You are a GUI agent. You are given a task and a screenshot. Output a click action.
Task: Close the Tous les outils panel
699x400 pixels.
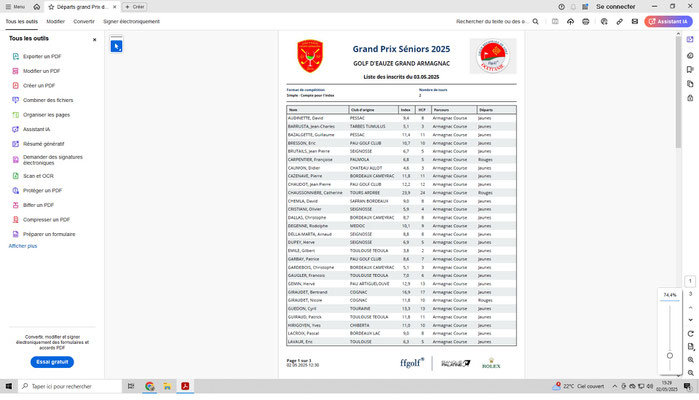(x=95, y=40)
